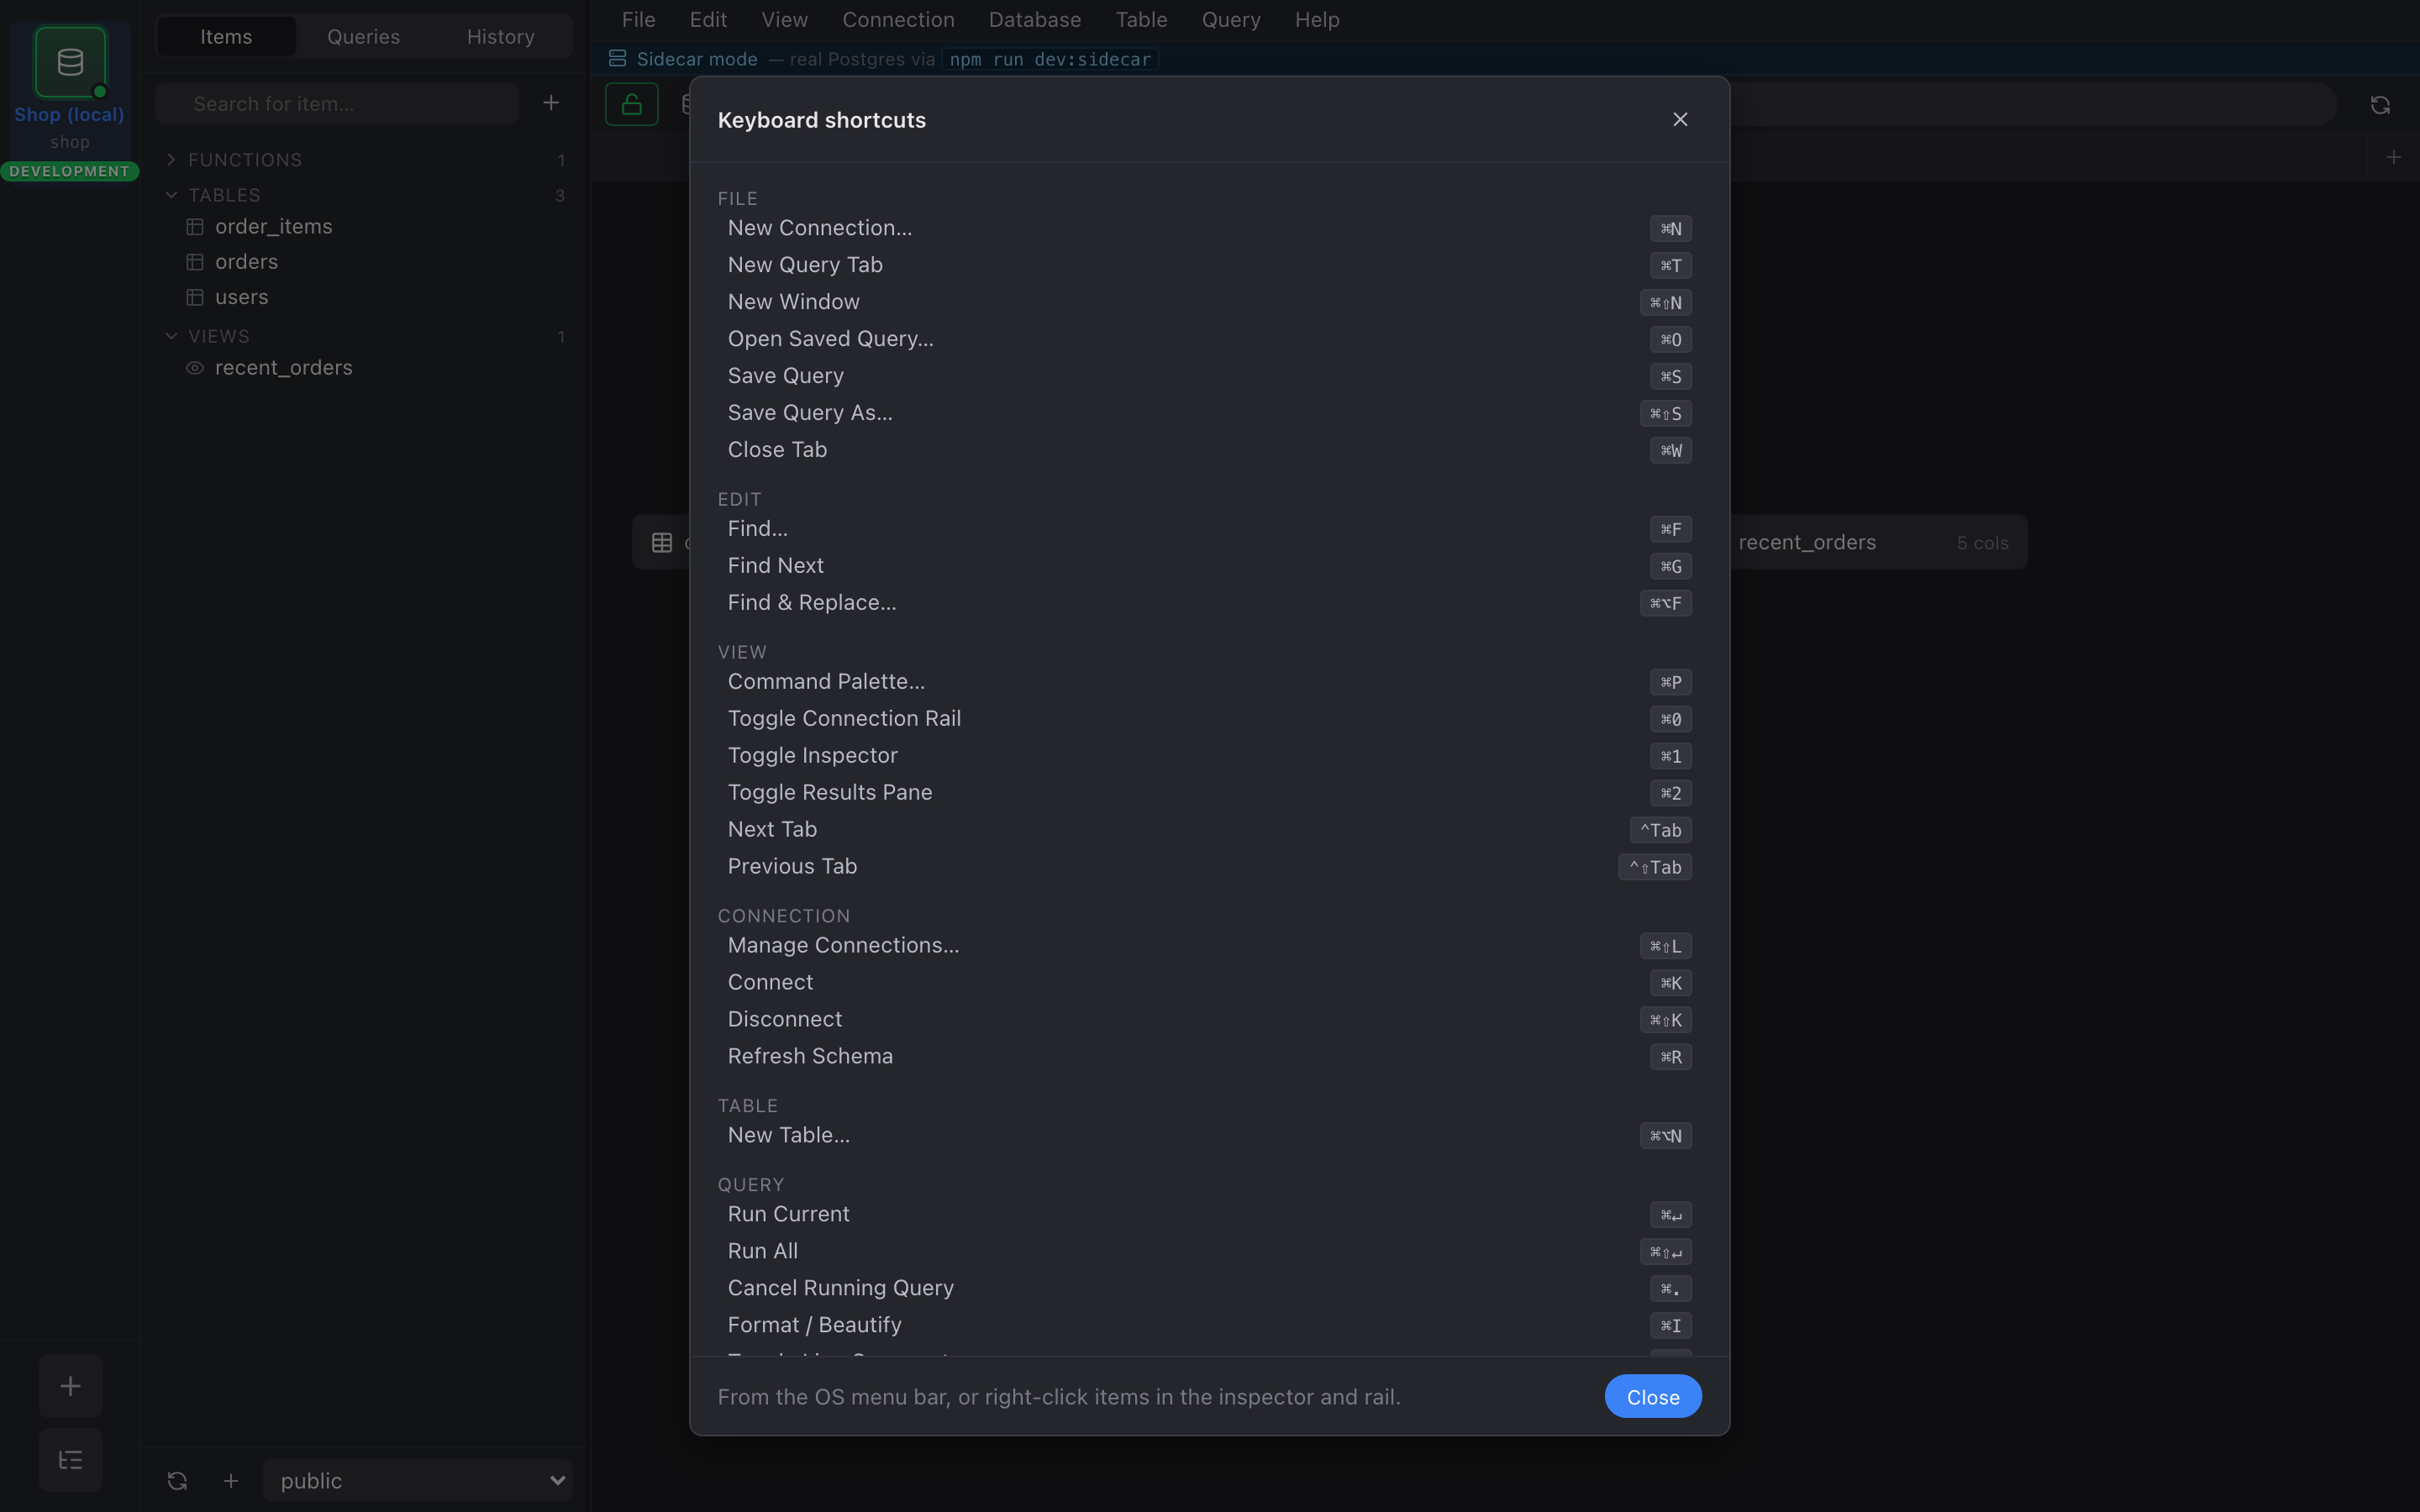2420x1512 pixels.
Task: Click the New Query Tab shortcut row
Action: 1209,265
